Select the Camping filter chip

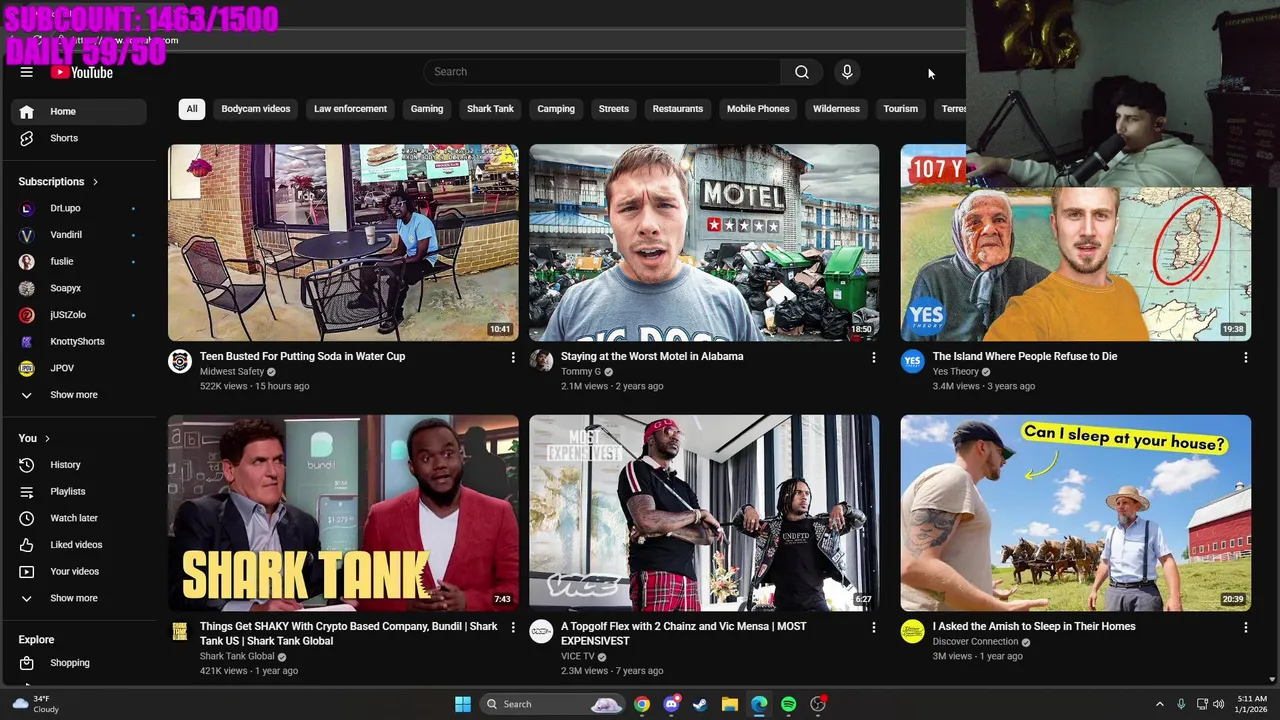(556, 109)
